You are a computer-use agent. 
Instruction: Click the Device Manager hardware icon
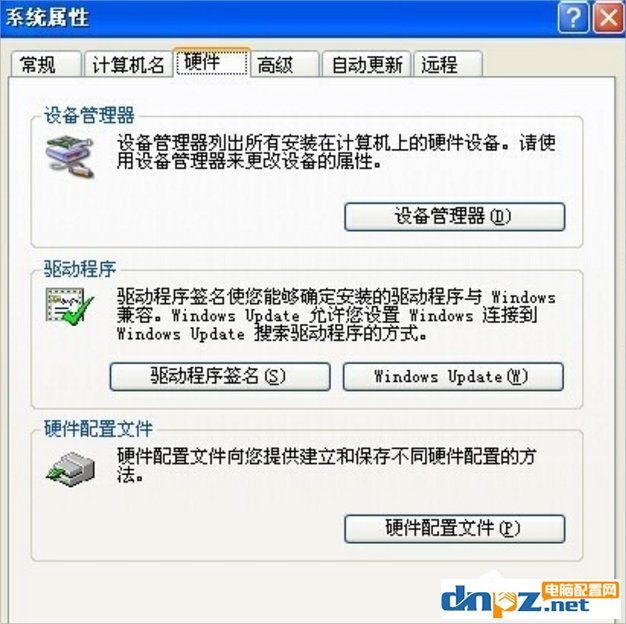coord(70,156)
